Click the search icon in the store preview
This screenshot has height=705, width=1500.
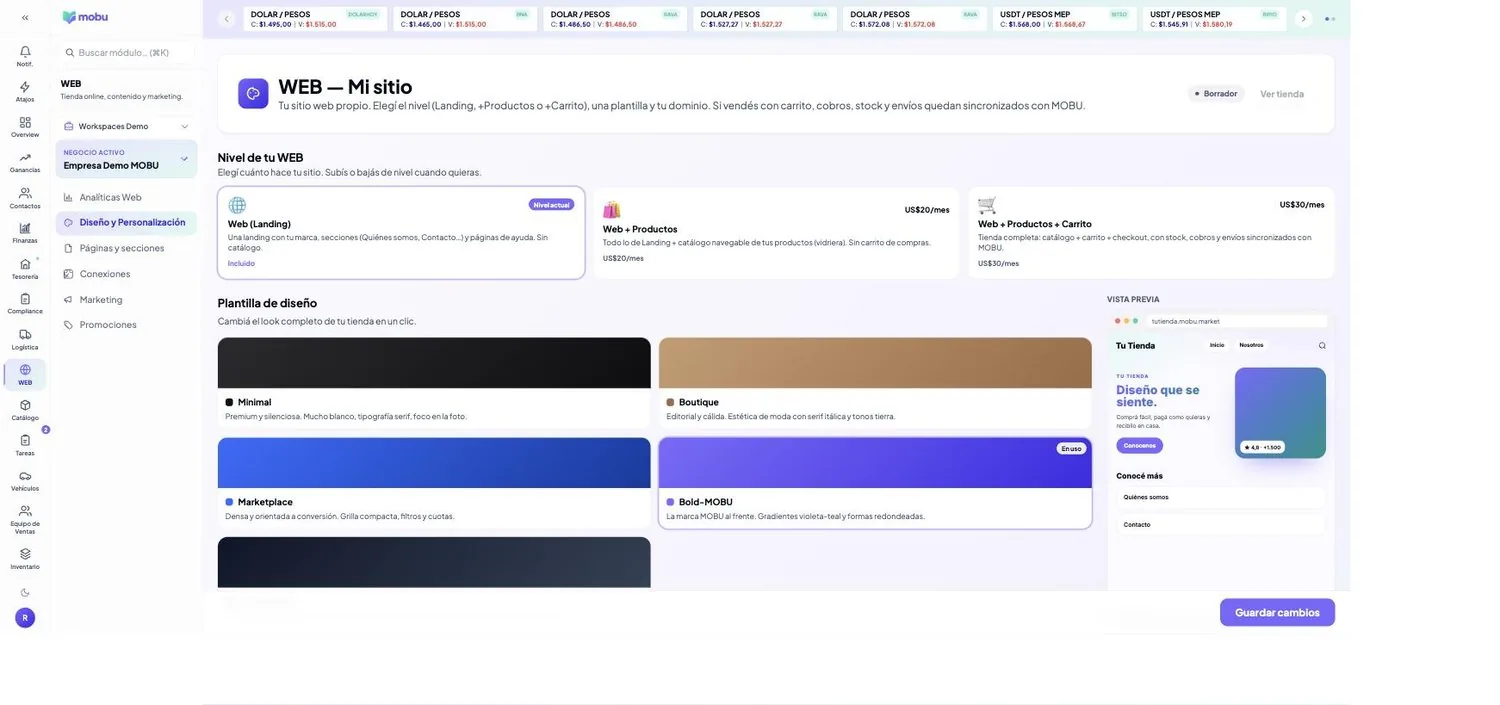tap(1322, 345)
